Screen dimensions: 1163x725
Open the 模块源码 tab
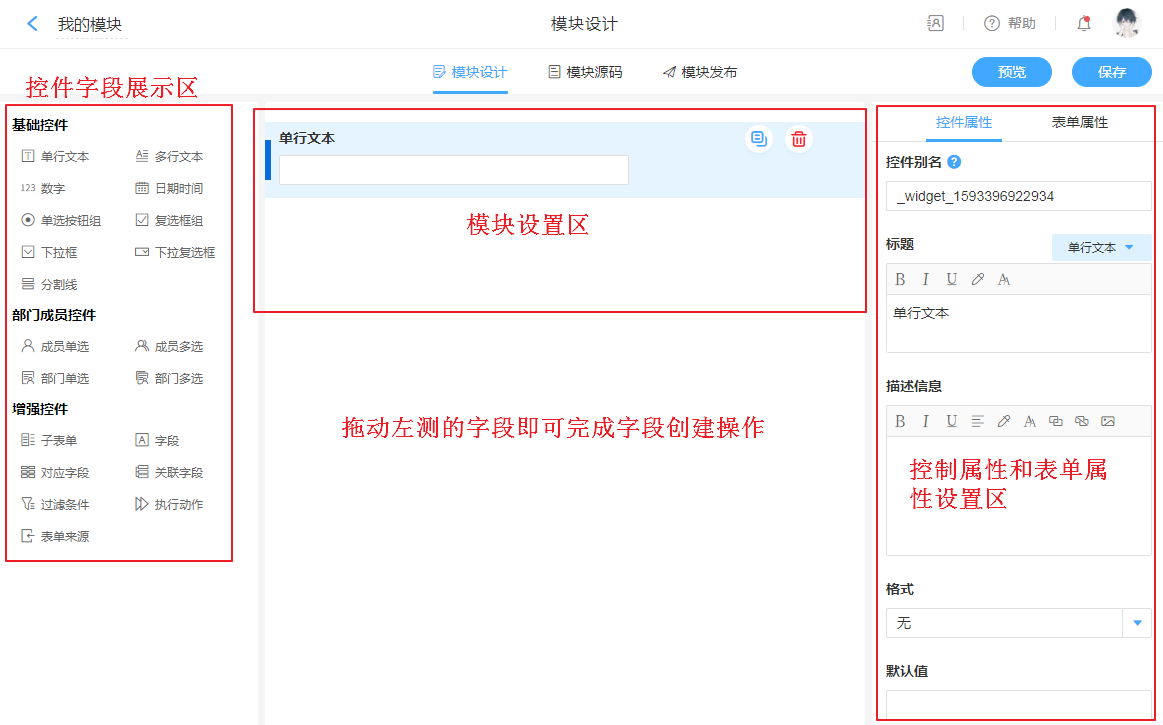tap(585, 72)
